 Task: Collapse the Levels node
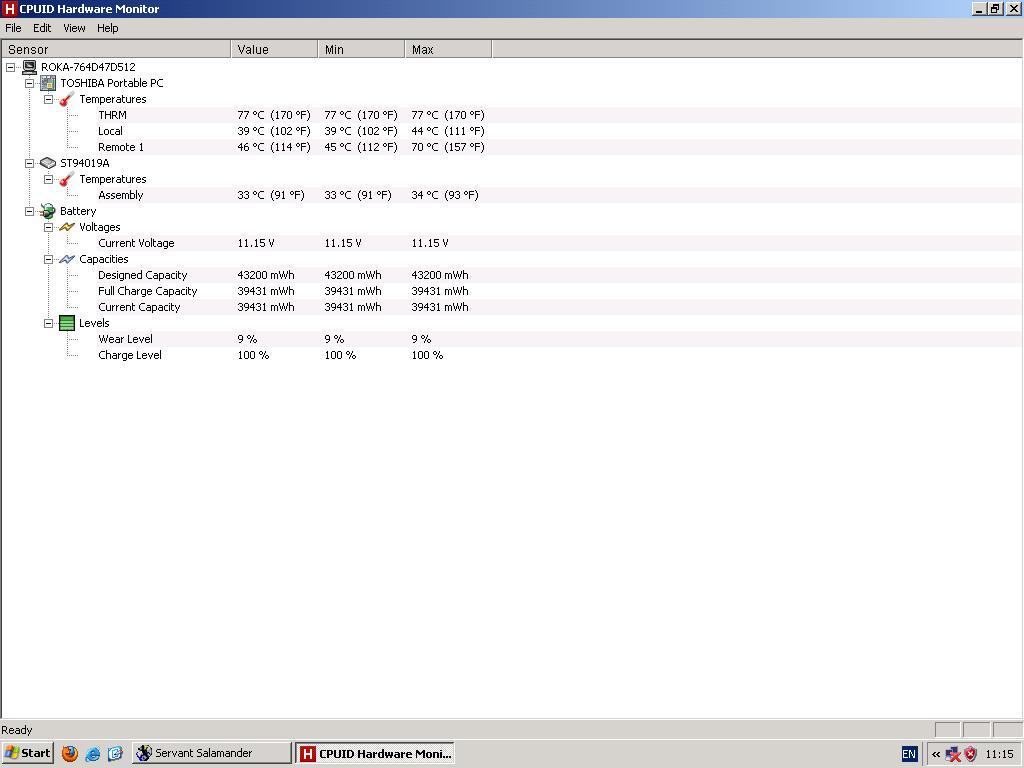pyautogui.click(x=48, y=323)
